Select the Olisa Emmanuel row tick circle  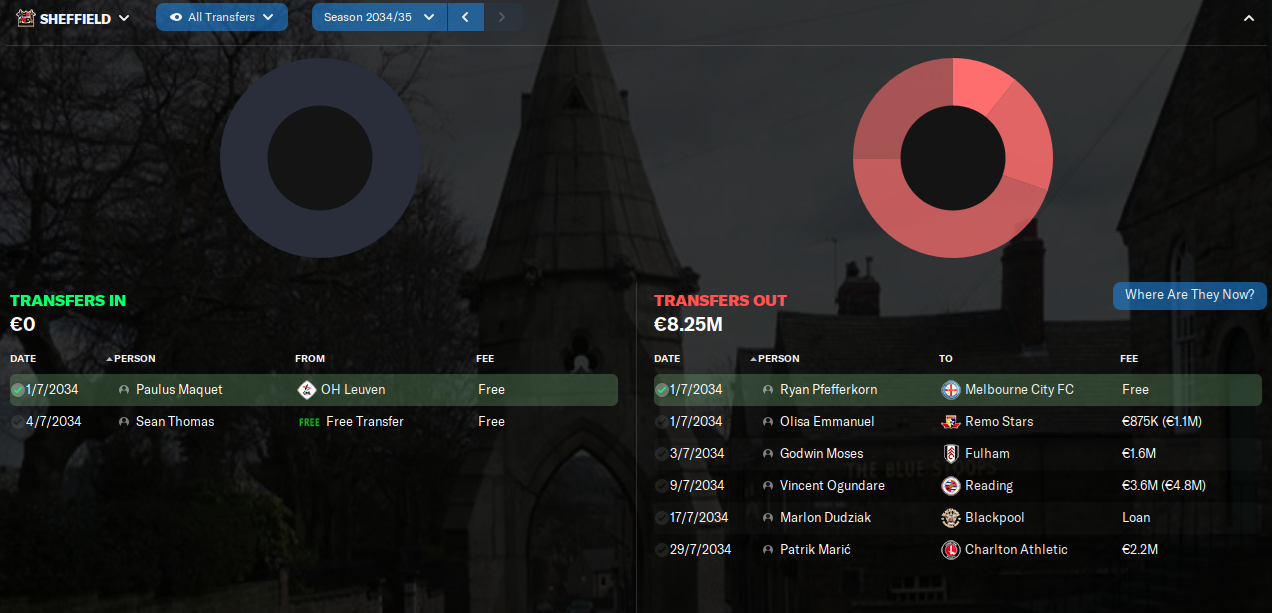tap(662, 422)
